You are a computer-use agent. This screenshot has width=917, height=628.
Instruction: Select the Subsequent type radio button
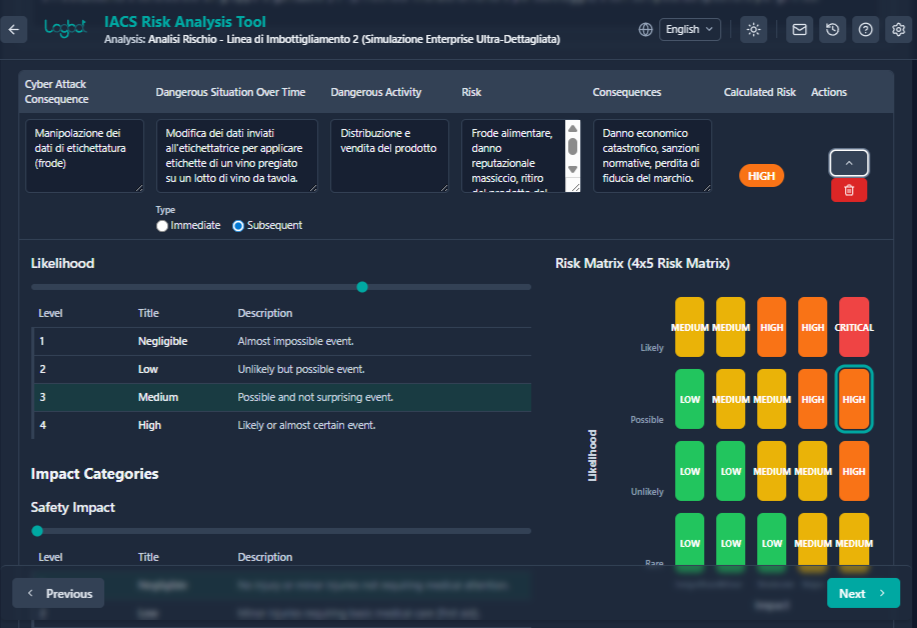tap(238, 226)
